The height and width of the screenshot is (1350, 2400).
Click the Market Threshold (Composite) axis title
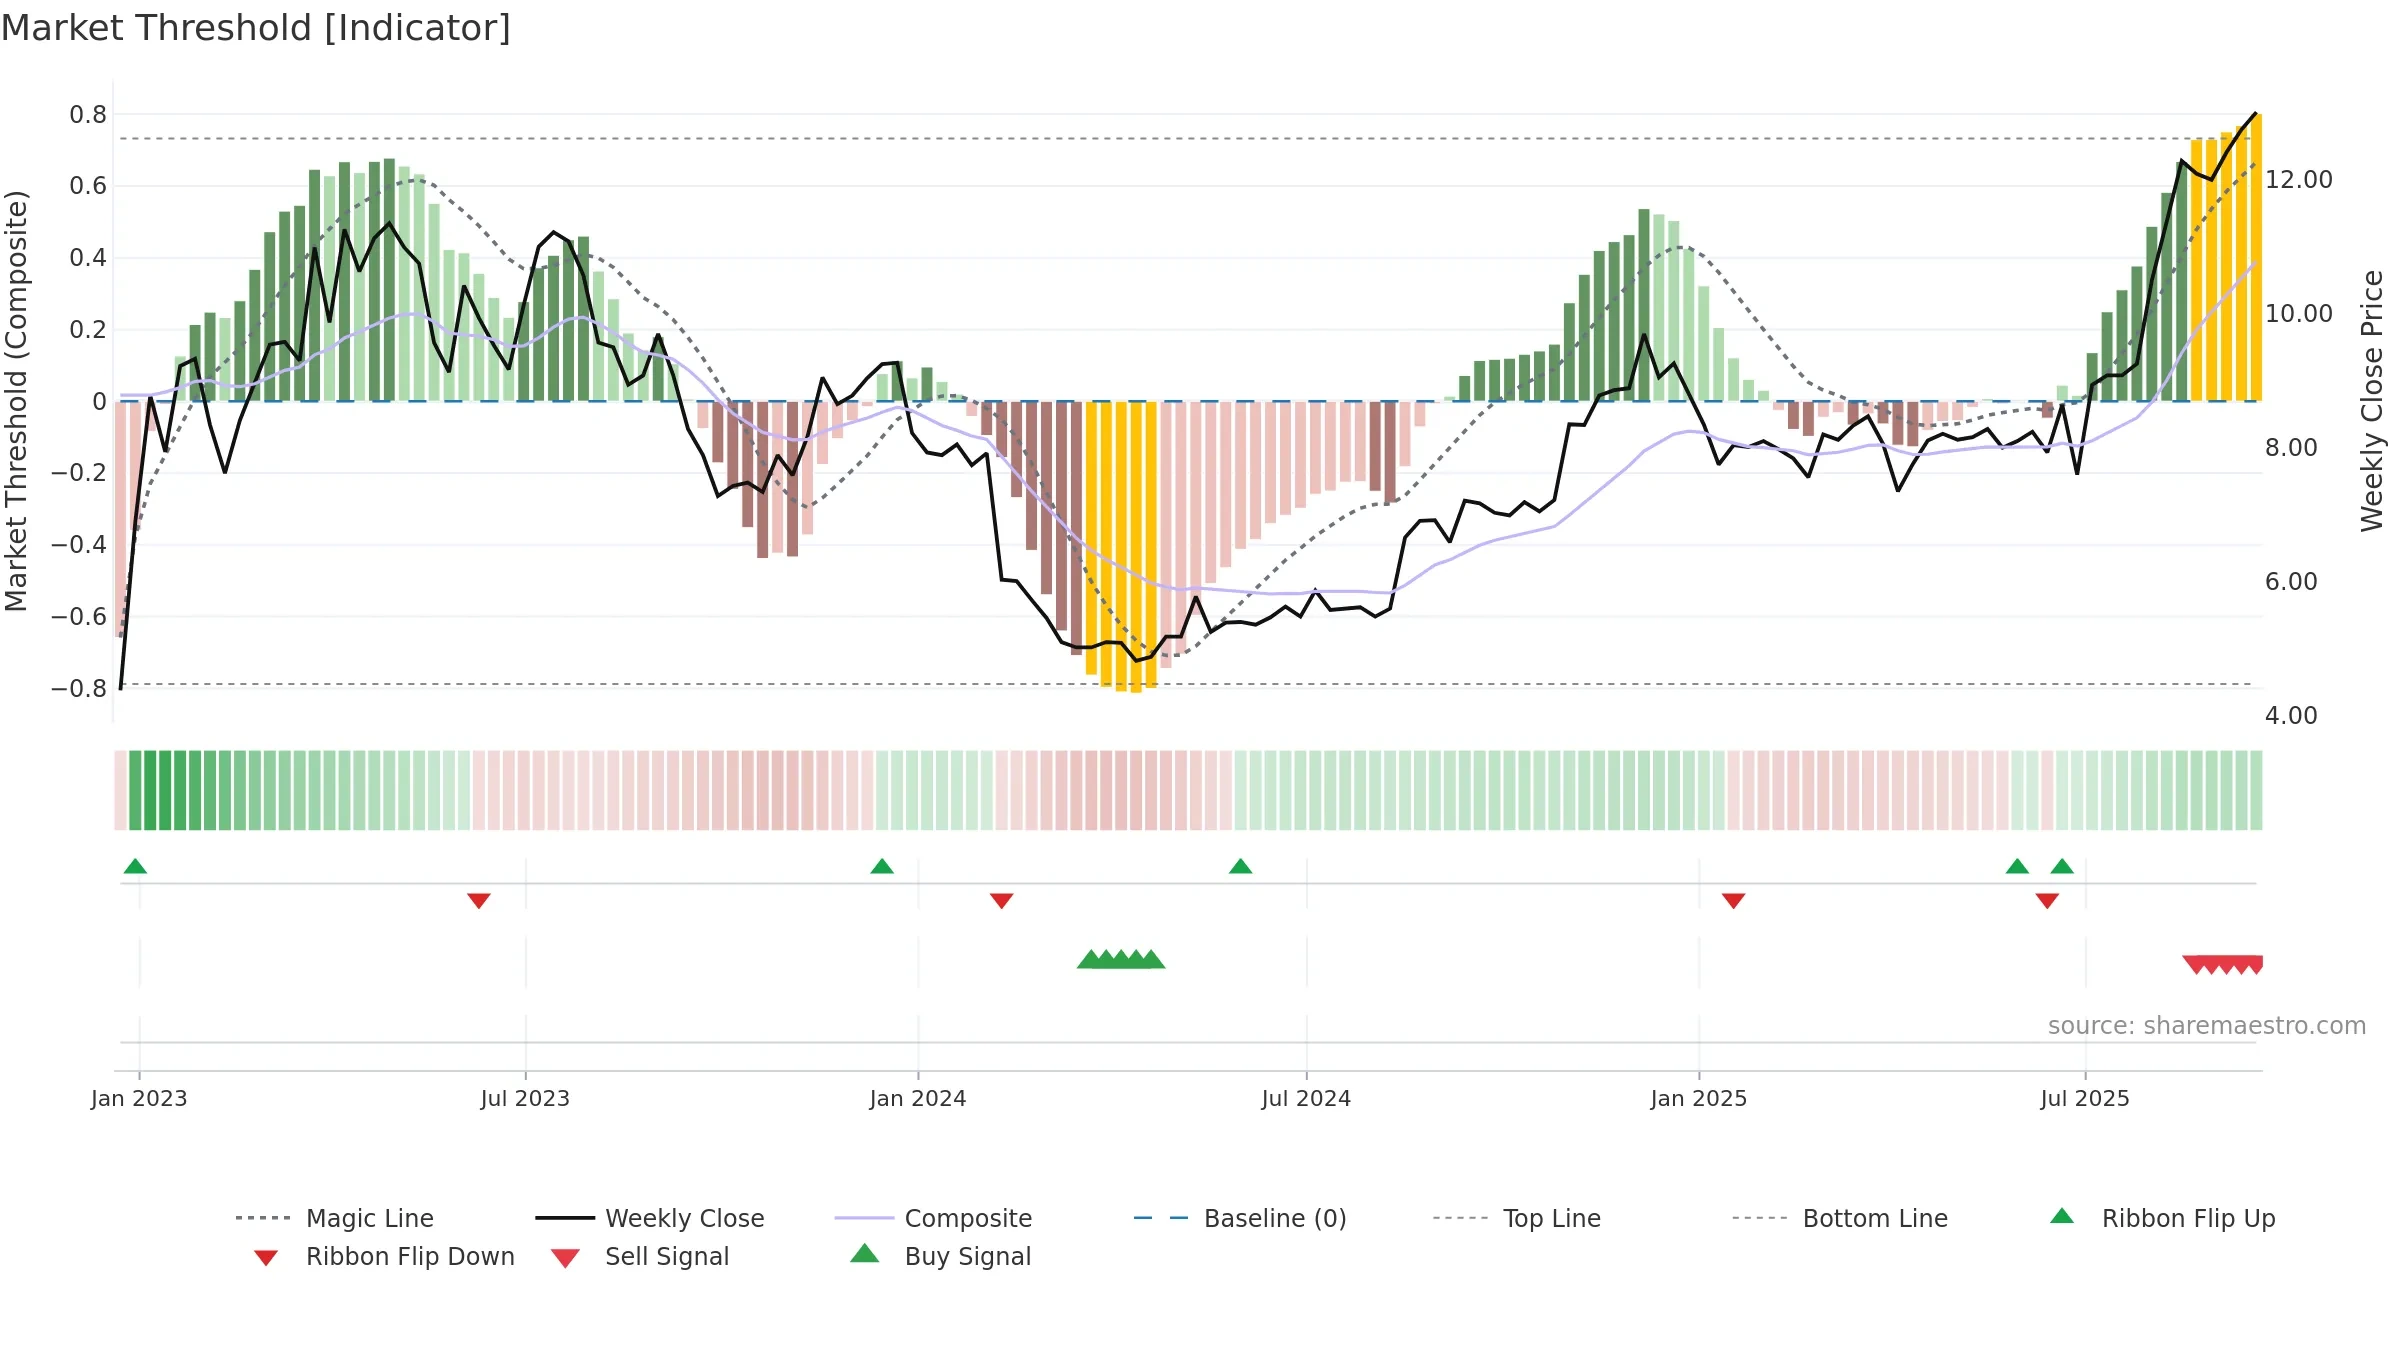coord(16,401)
